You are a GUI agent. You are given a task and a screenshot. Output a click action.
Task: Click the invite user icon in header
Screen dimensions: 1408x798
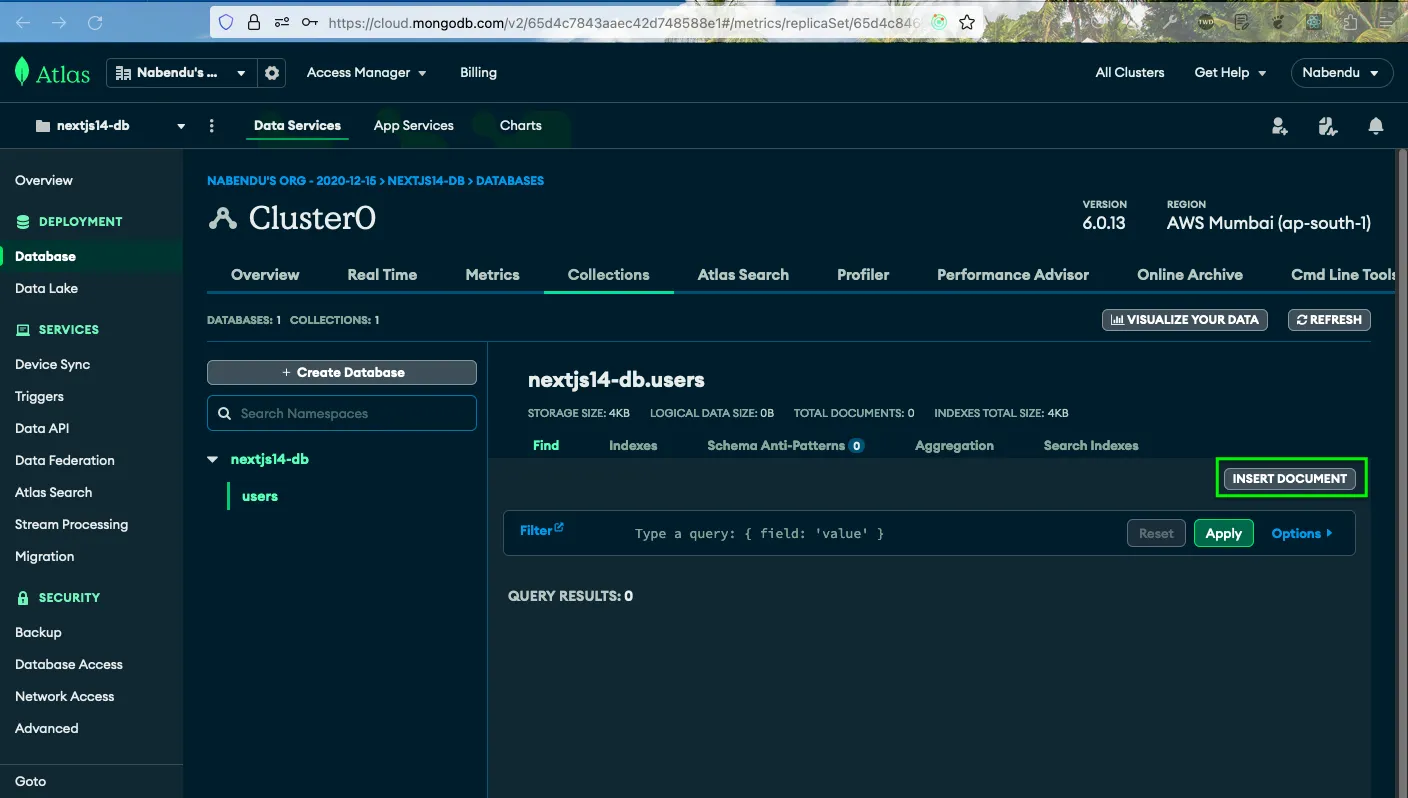pyautogui.click(x=1279, y=126)
